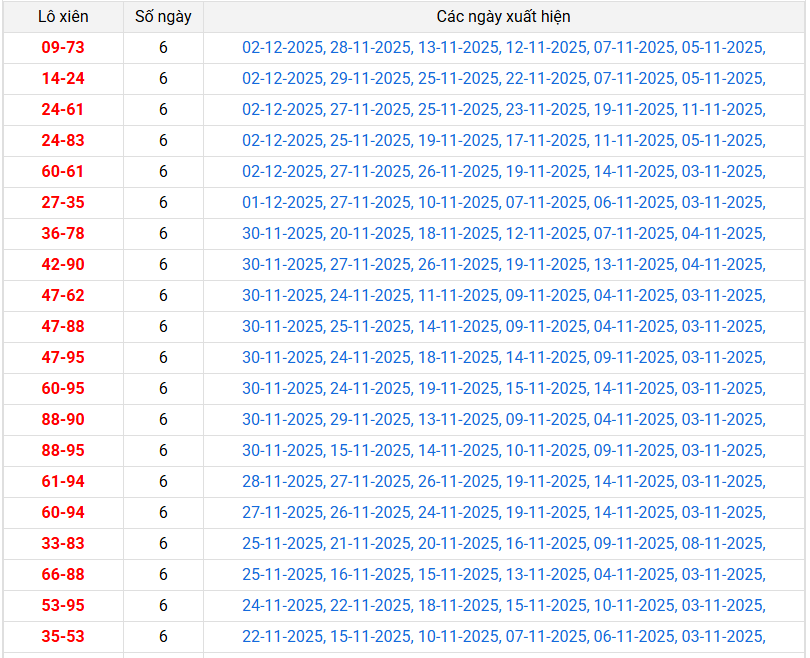Open date 28-11-2025 in the 09-73 row
This screenshot has height=658, width=810.
tap(370, 47)
